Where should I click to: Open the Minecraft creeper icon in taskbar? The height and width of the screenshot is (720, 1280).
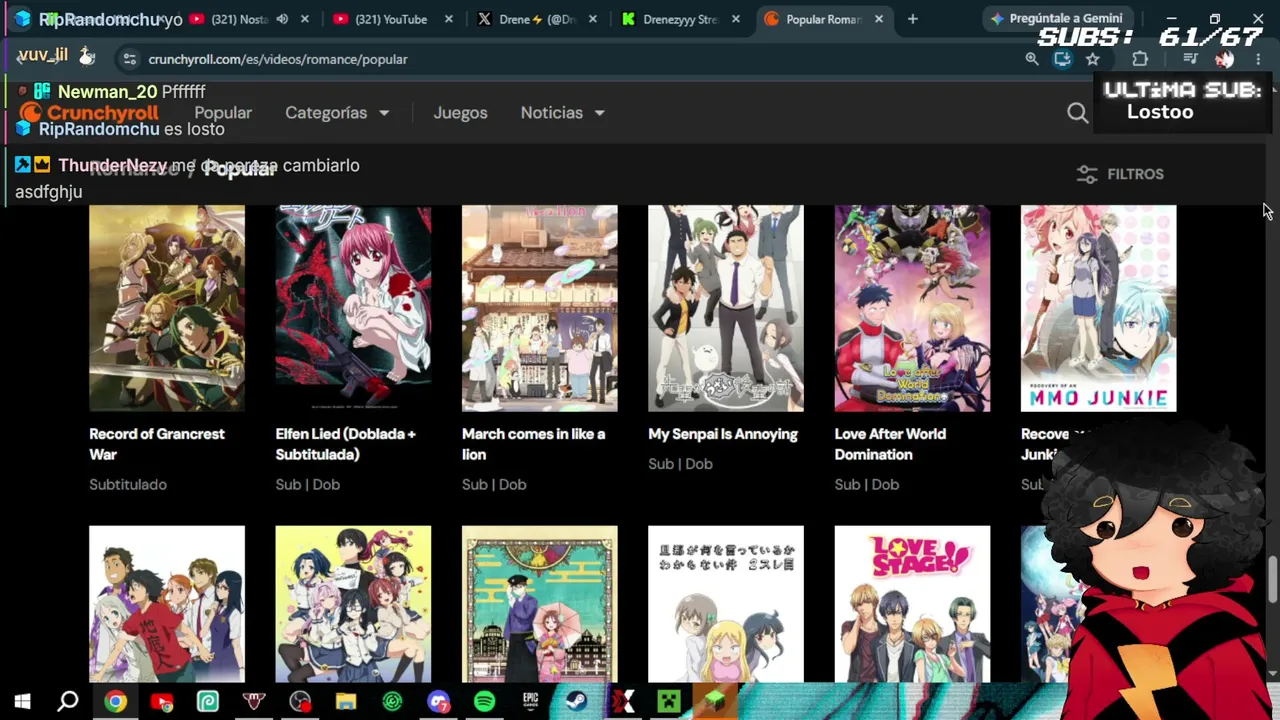[669, 702]
